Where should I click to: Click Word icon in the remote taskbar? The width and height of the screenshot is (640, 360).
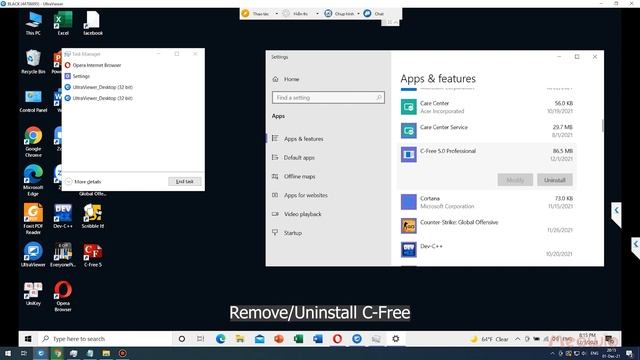(318, 339)
